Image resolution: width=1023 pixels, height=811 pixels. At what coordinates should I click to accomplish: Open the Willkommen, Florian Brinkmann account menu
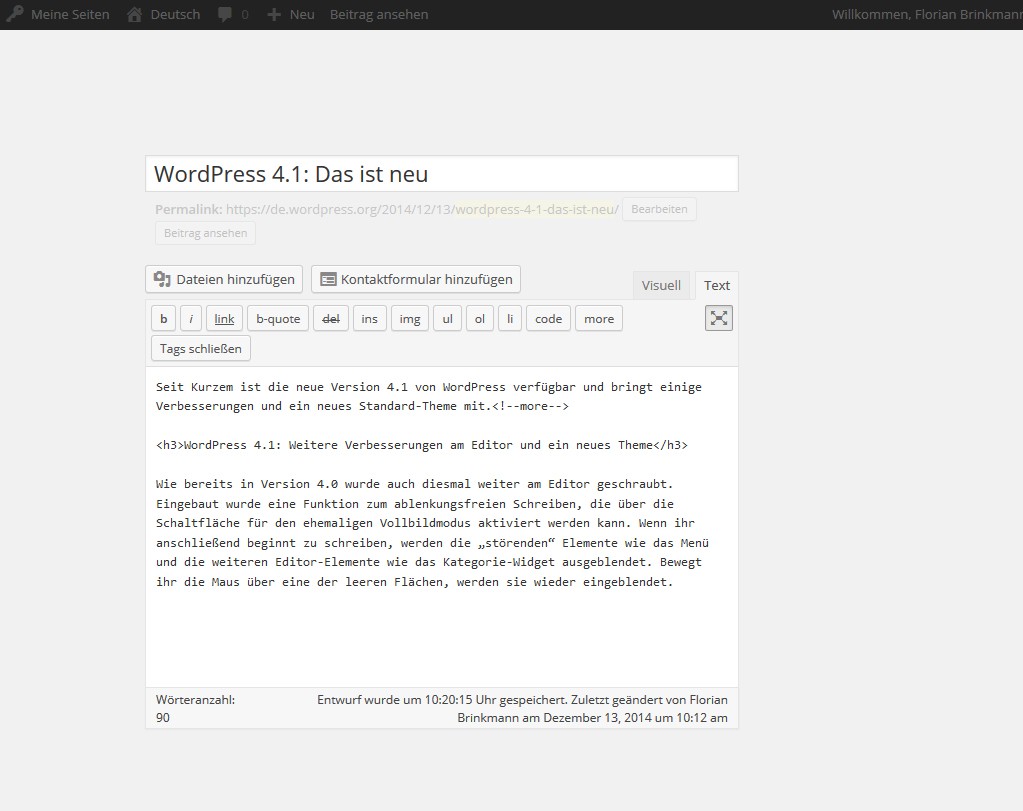click(927, 14)
